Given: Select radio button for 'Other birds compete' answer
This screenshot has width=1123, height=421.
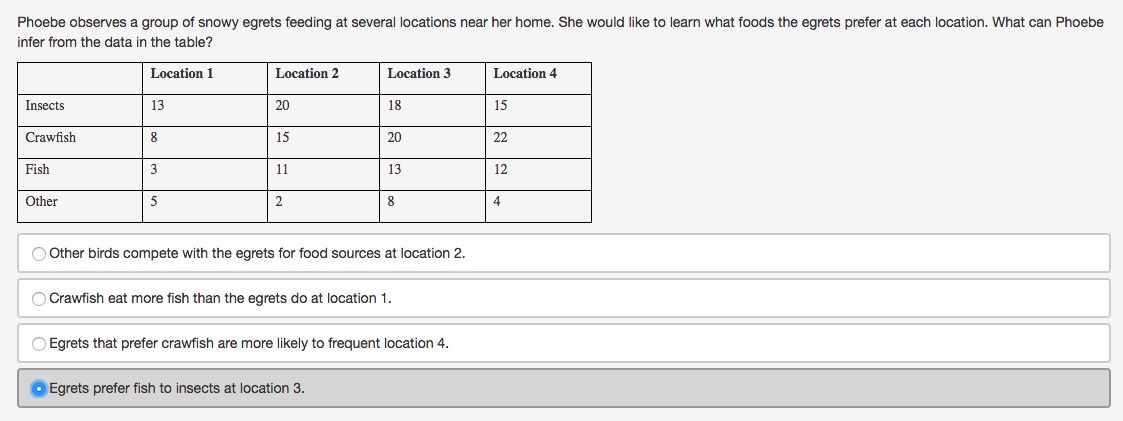Looking at the screenshot, I should 39,253.
